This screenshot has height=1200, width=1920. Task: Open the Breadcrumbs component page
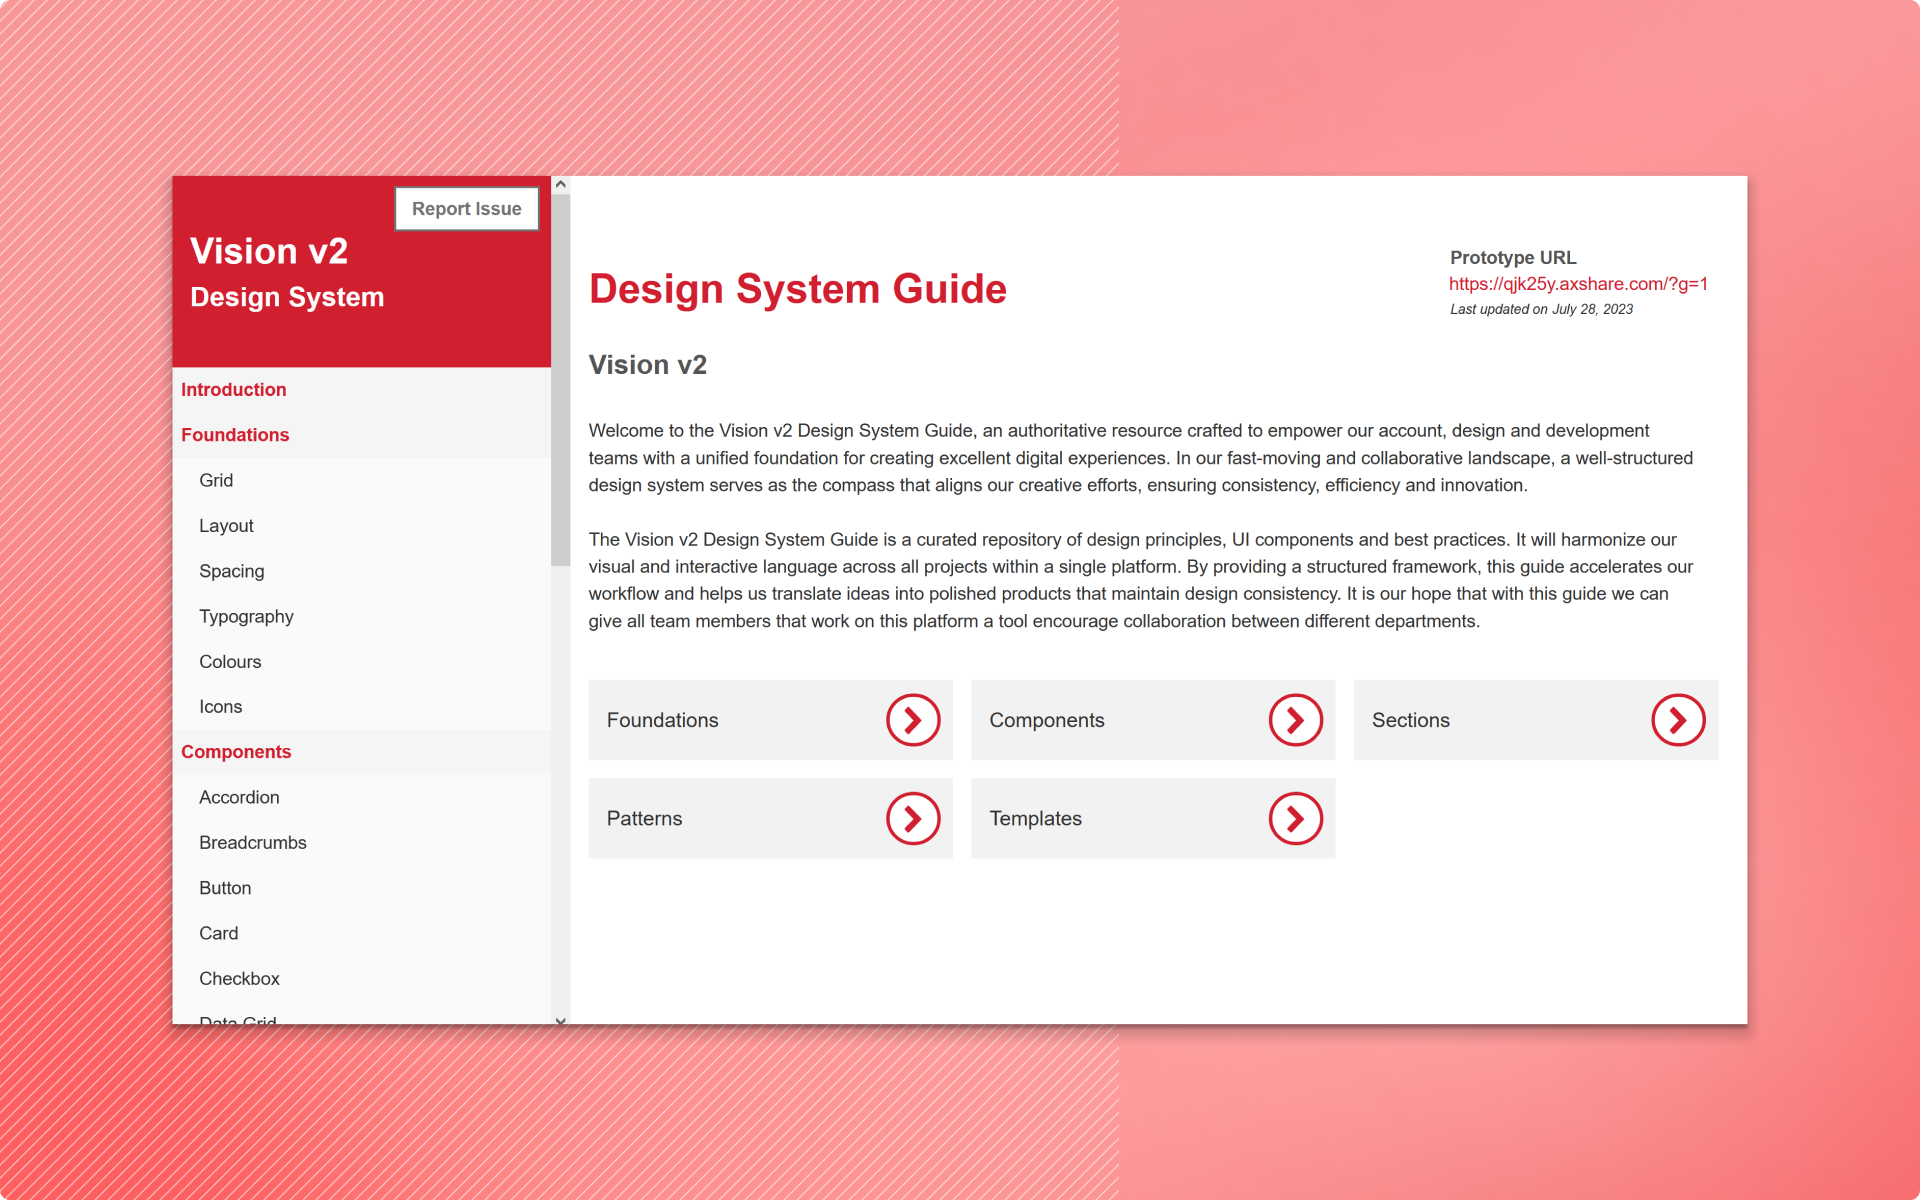(x=253, y=842)
